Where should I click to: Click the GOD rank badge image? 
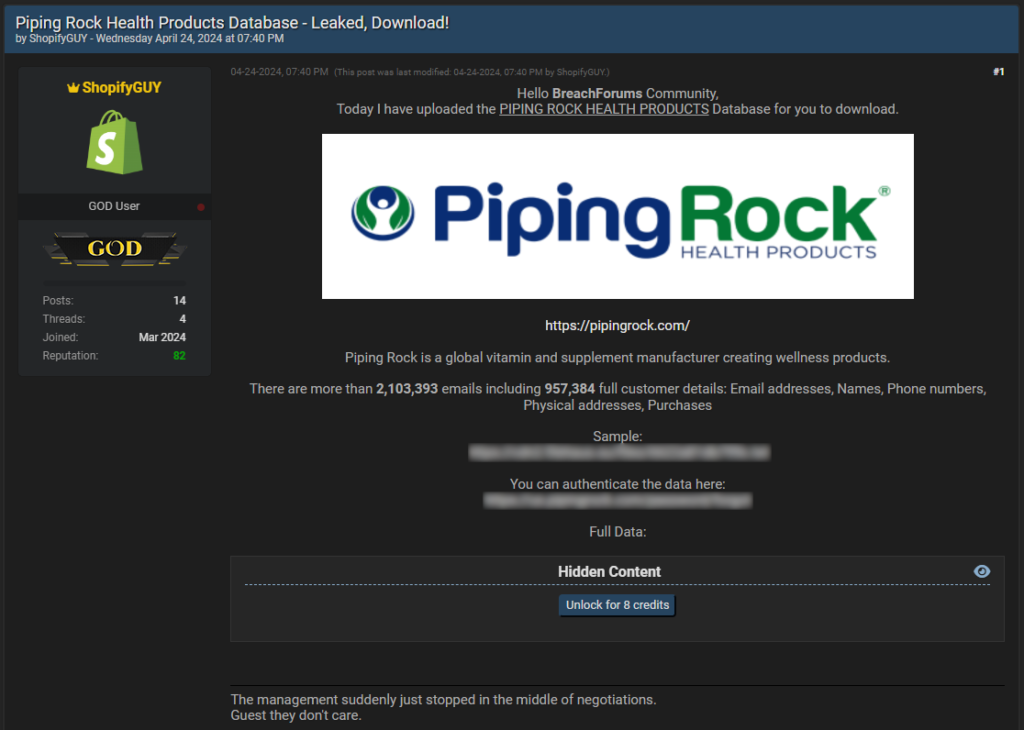115,248
